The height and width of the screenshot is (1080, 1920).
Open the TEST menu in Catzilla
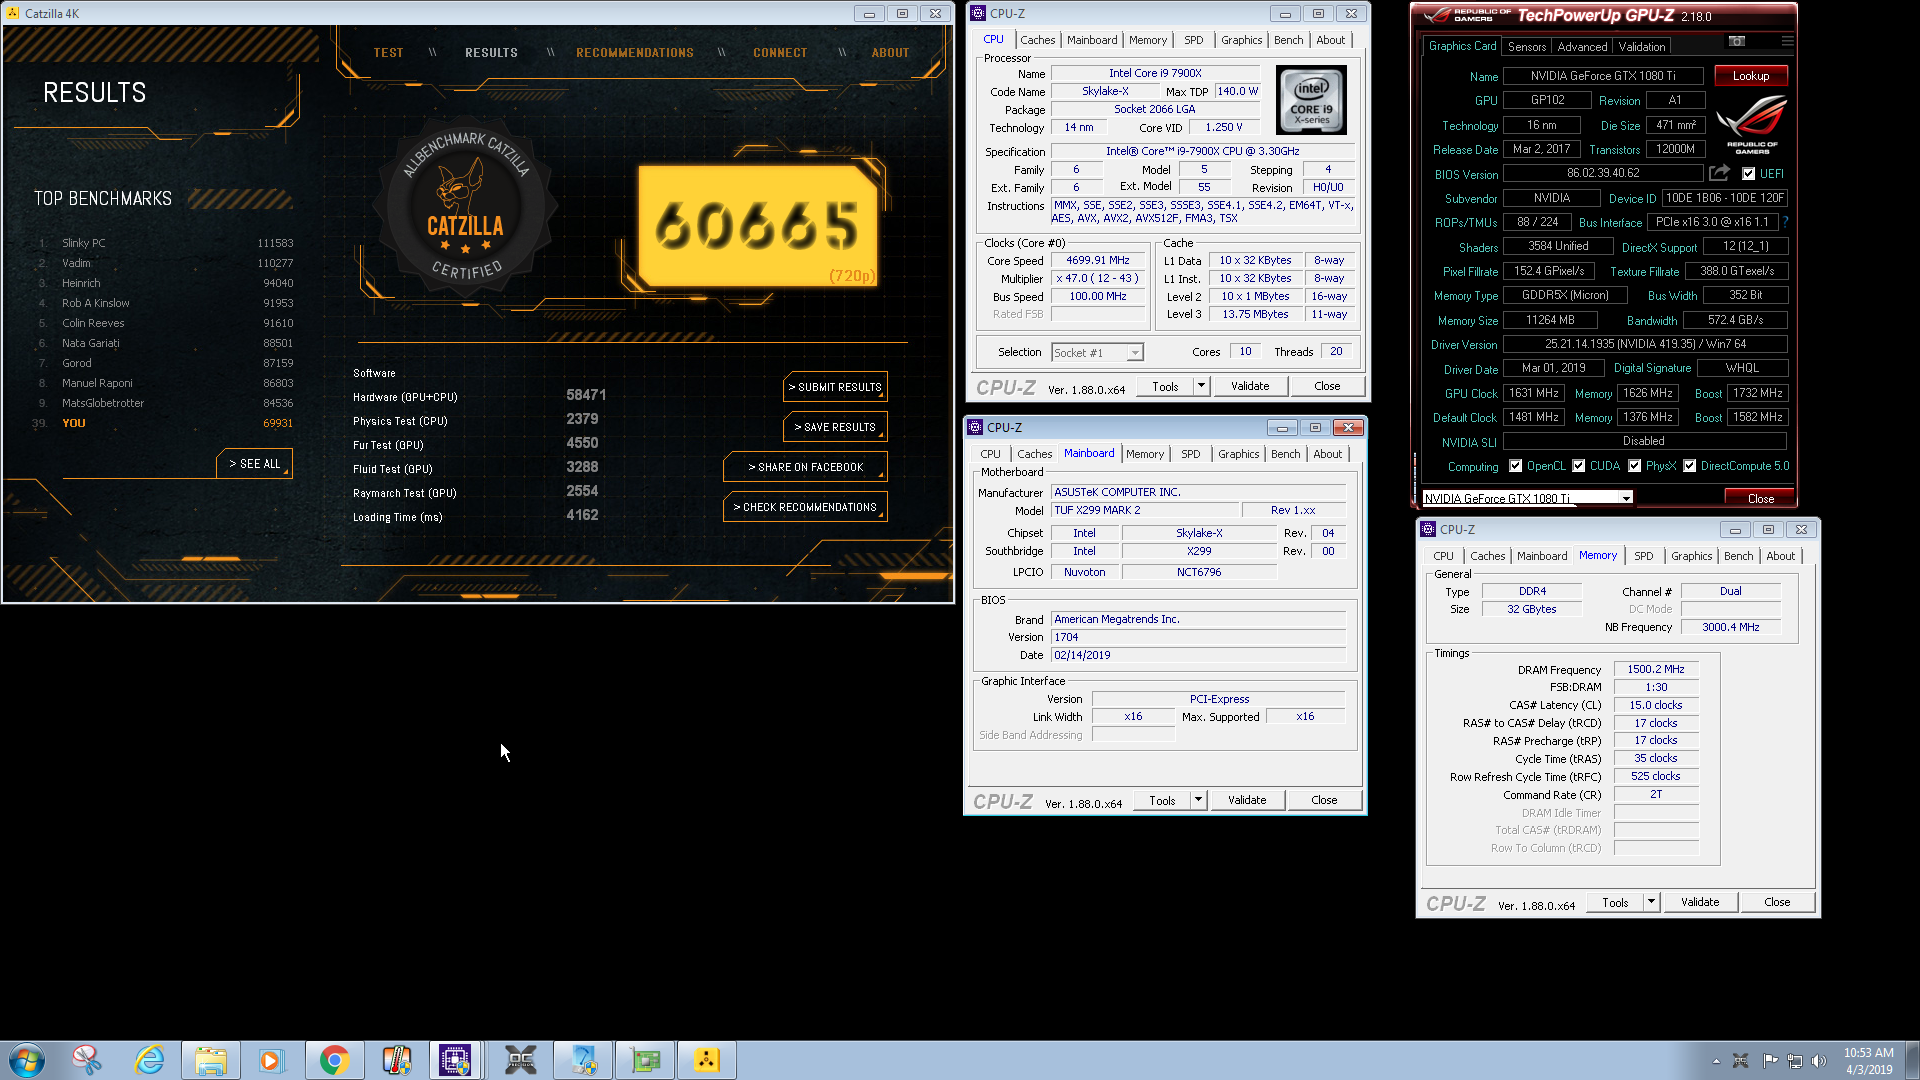pyautogui.click(x=389, y=53)
